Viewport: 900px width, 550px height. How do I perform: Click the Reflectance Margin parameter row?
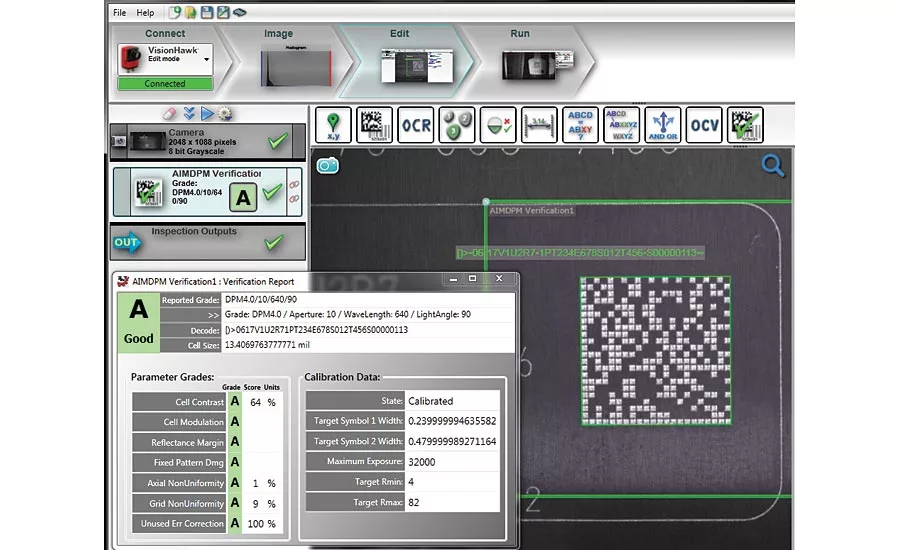pos(207,442)
